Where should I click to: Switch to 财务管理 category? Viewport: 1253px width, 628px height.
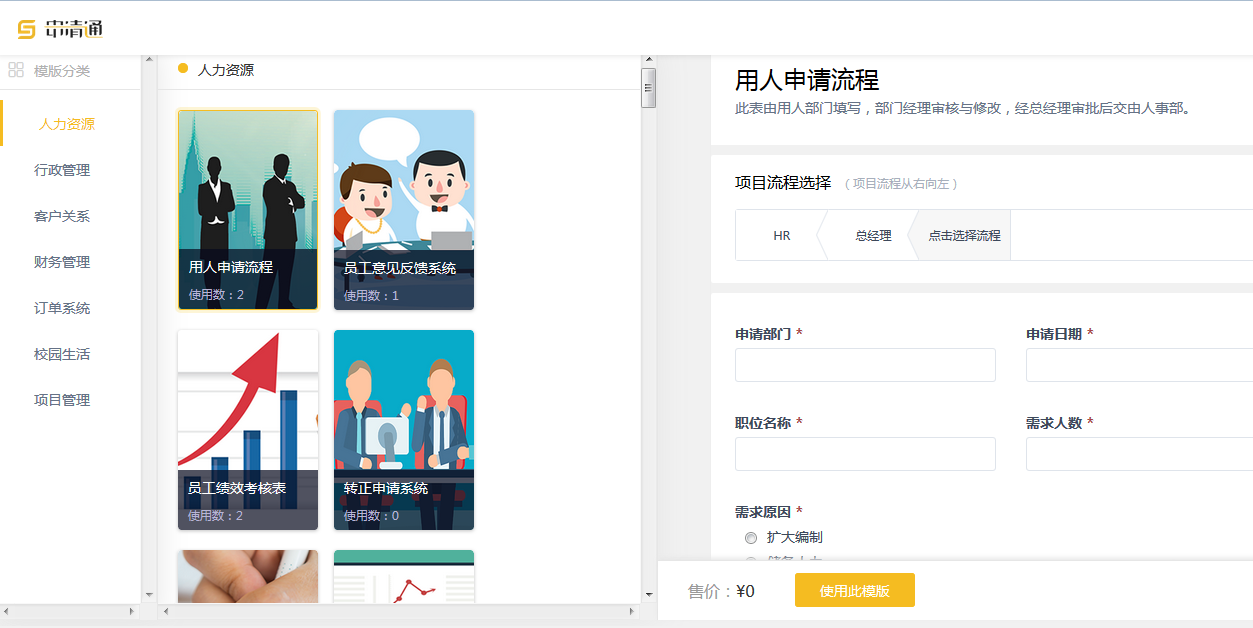pos(62,262)
